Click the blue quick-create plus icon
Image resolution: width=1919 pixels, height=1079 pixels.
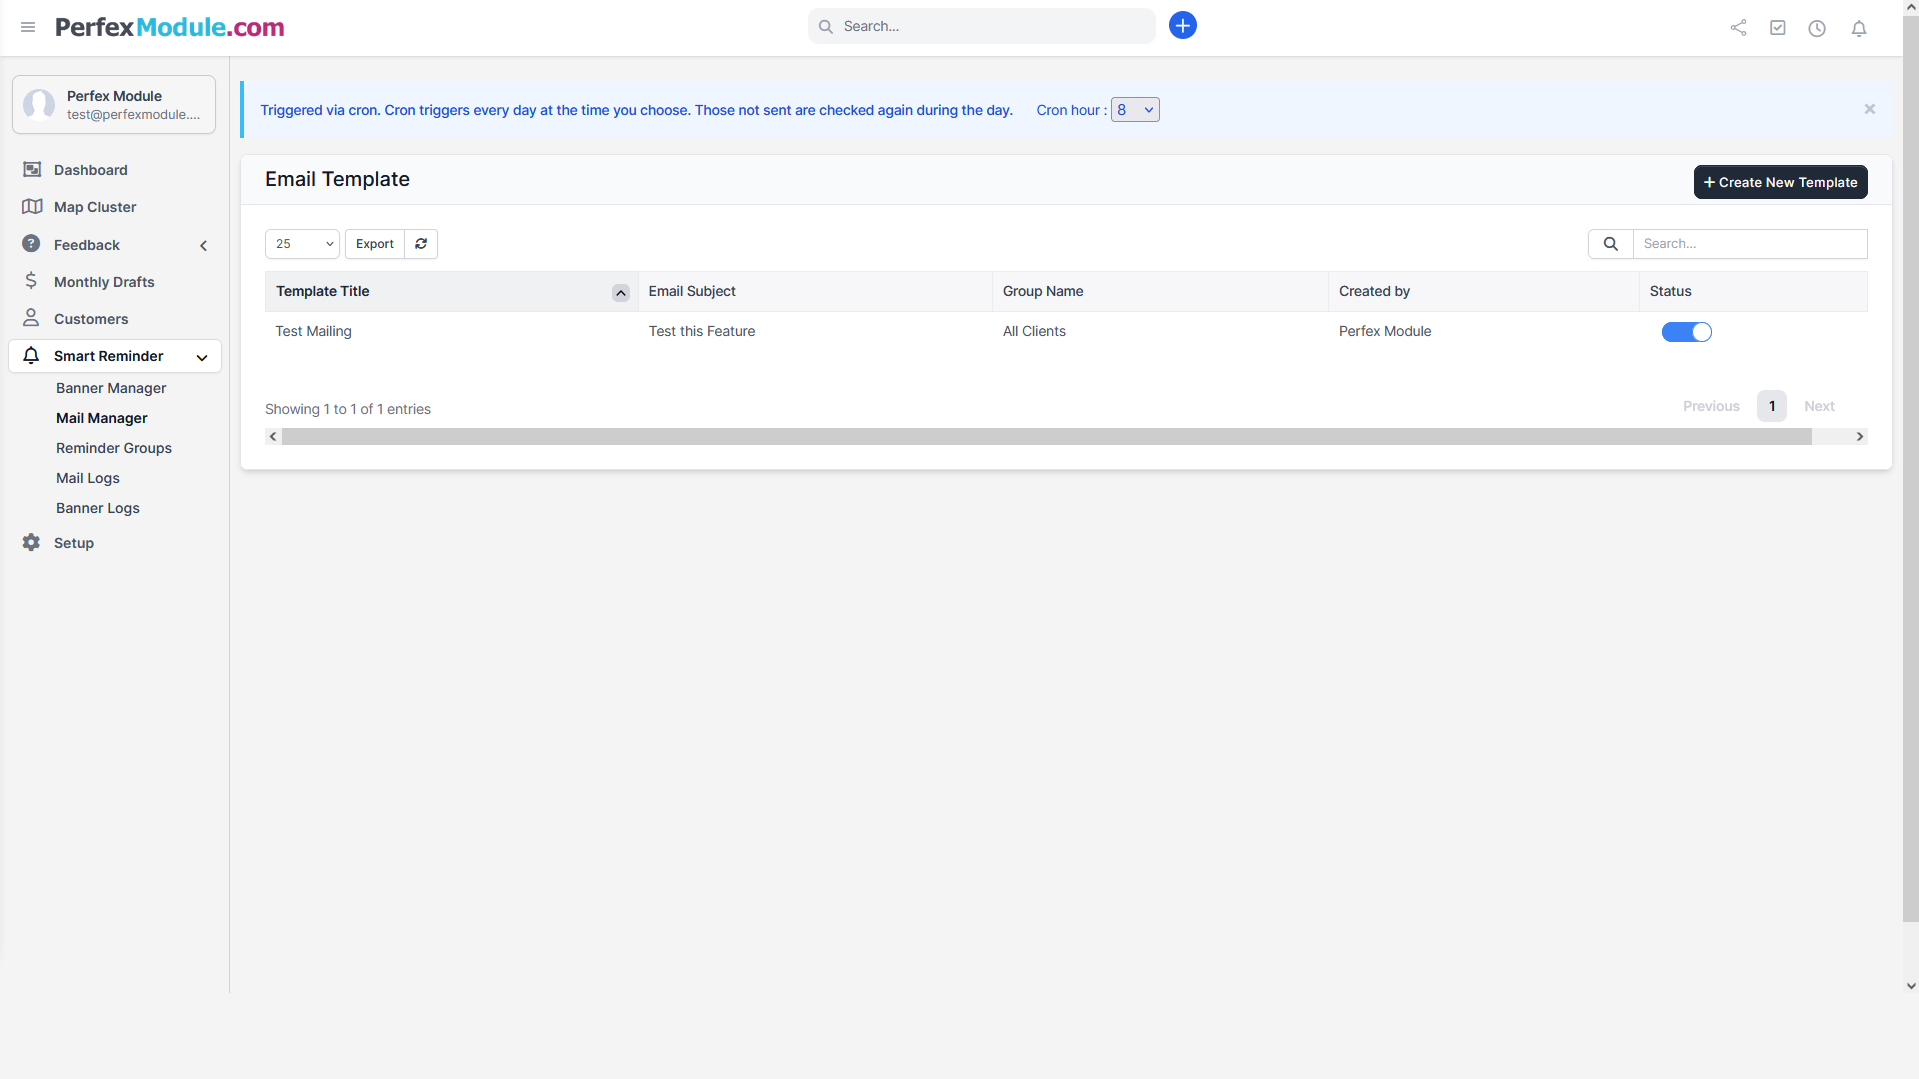click(x=1182, y=26)
